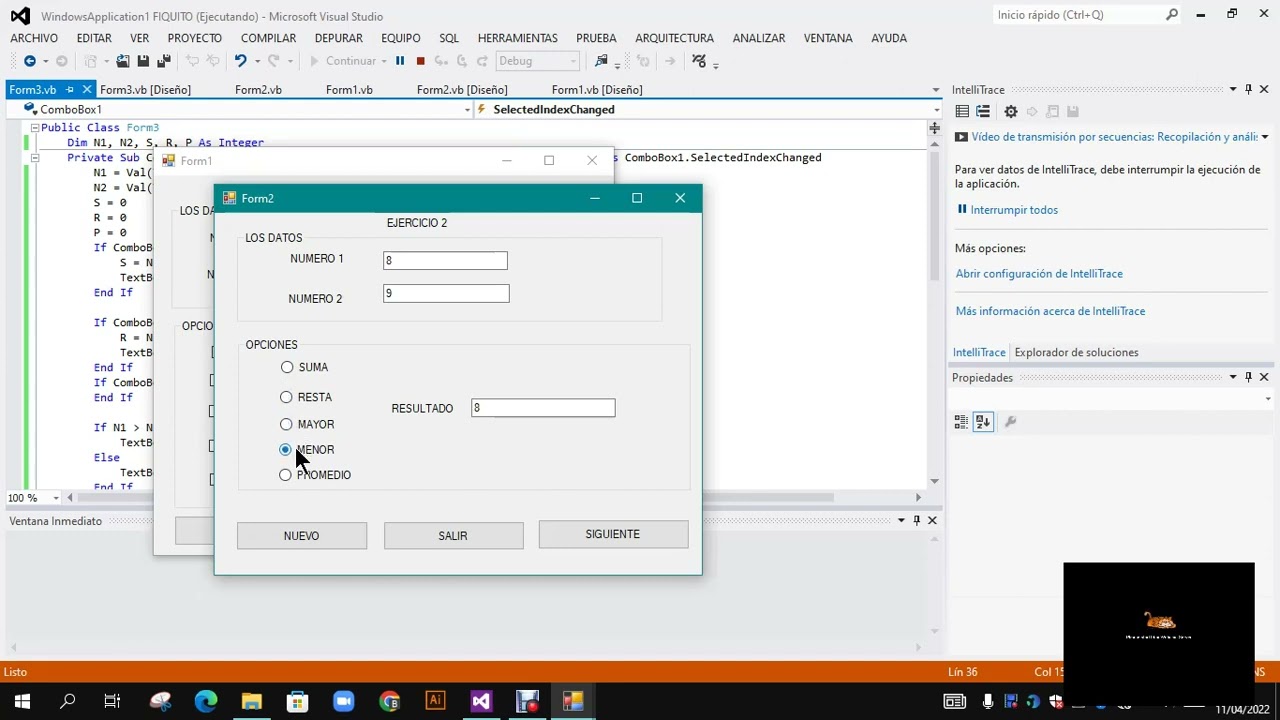Open Propiedades panel window options dropdown
The height and width of the screenshot is (720, 1280).
(1233, 377)
